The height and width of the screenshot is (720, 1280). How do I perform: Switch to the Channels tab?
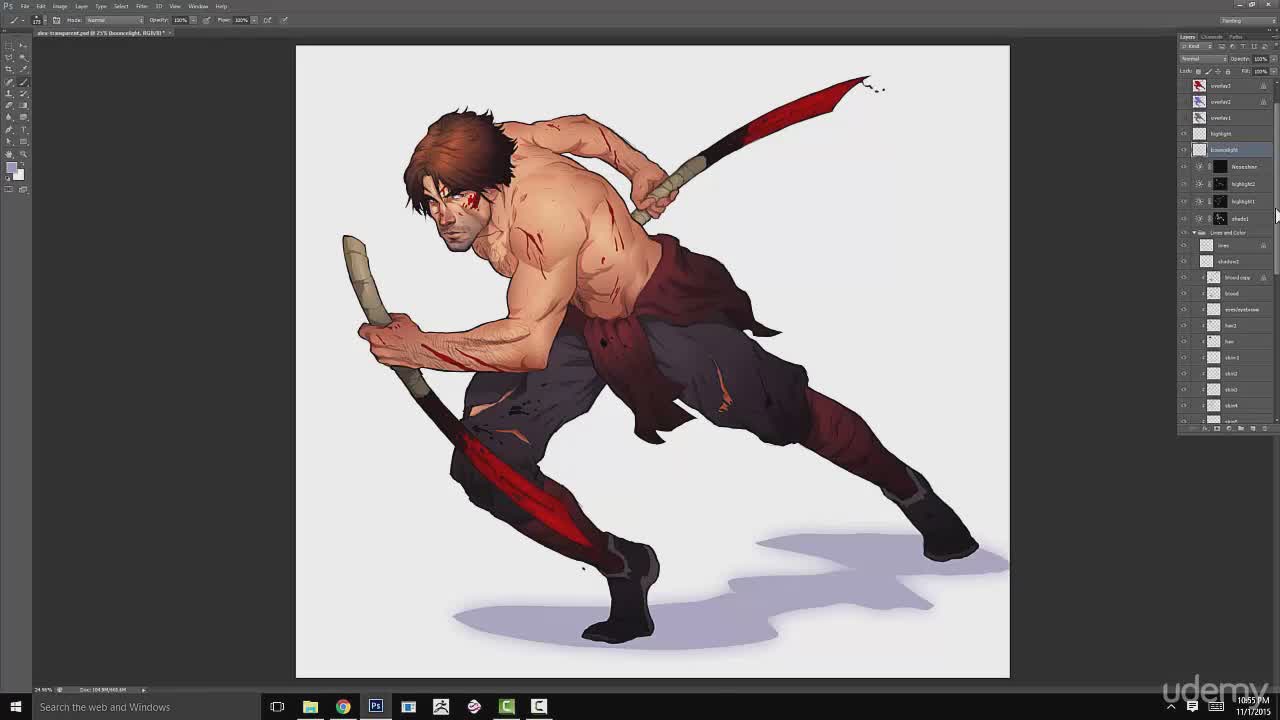(1212, 36)
